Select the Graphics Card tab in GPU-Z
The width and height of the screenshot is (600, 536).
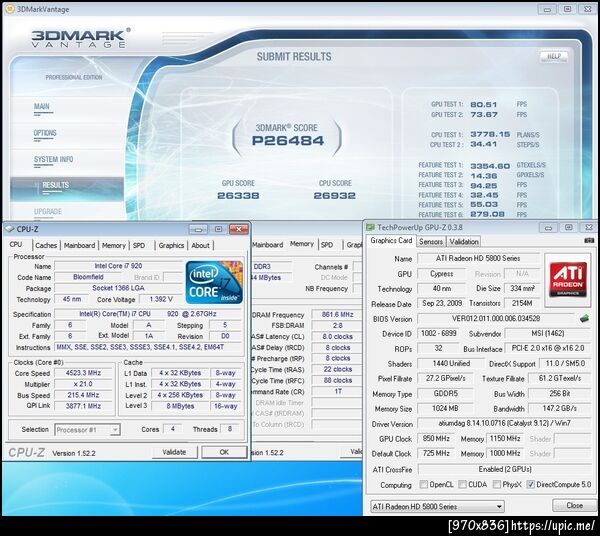(x=391, y=240)
